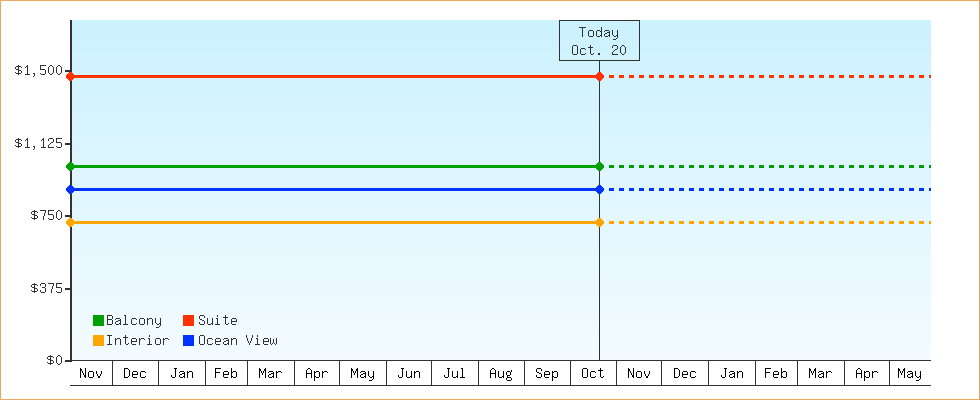Click the red Suite data point at Today
The width and height of the screenshot is (980, 400).
point(599,76)
